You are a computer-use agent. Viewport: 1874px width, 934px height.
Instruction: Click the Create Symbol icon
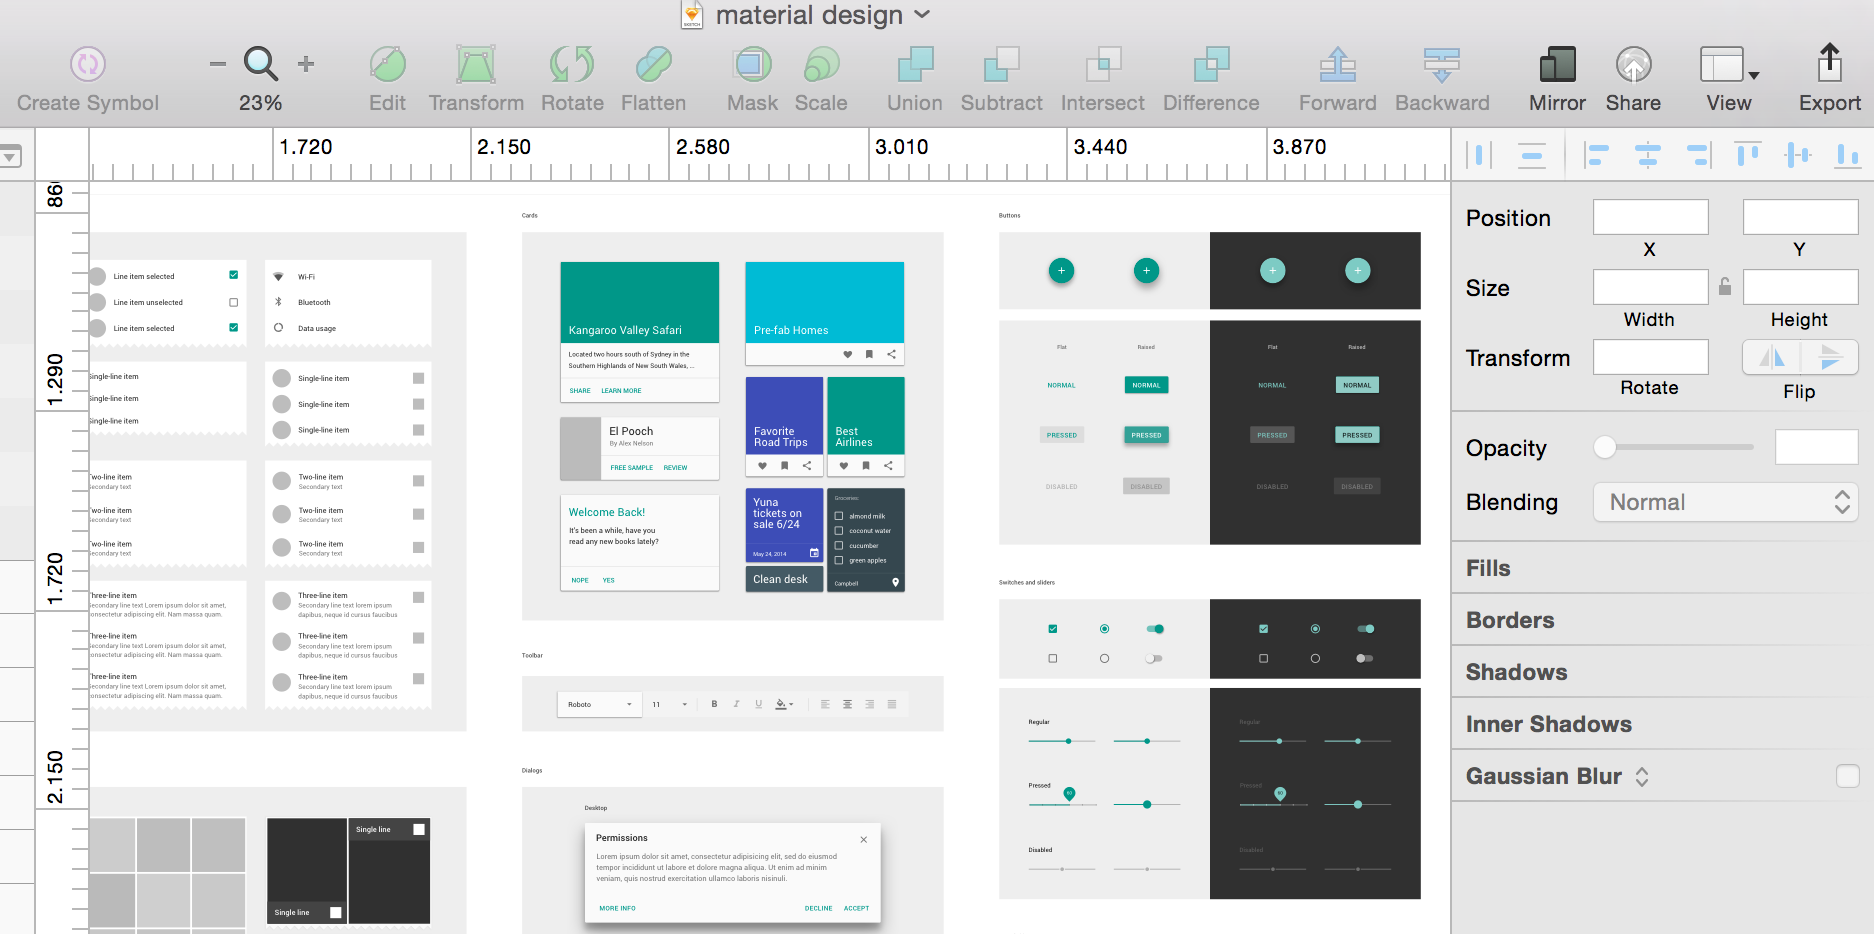point(87,63)
